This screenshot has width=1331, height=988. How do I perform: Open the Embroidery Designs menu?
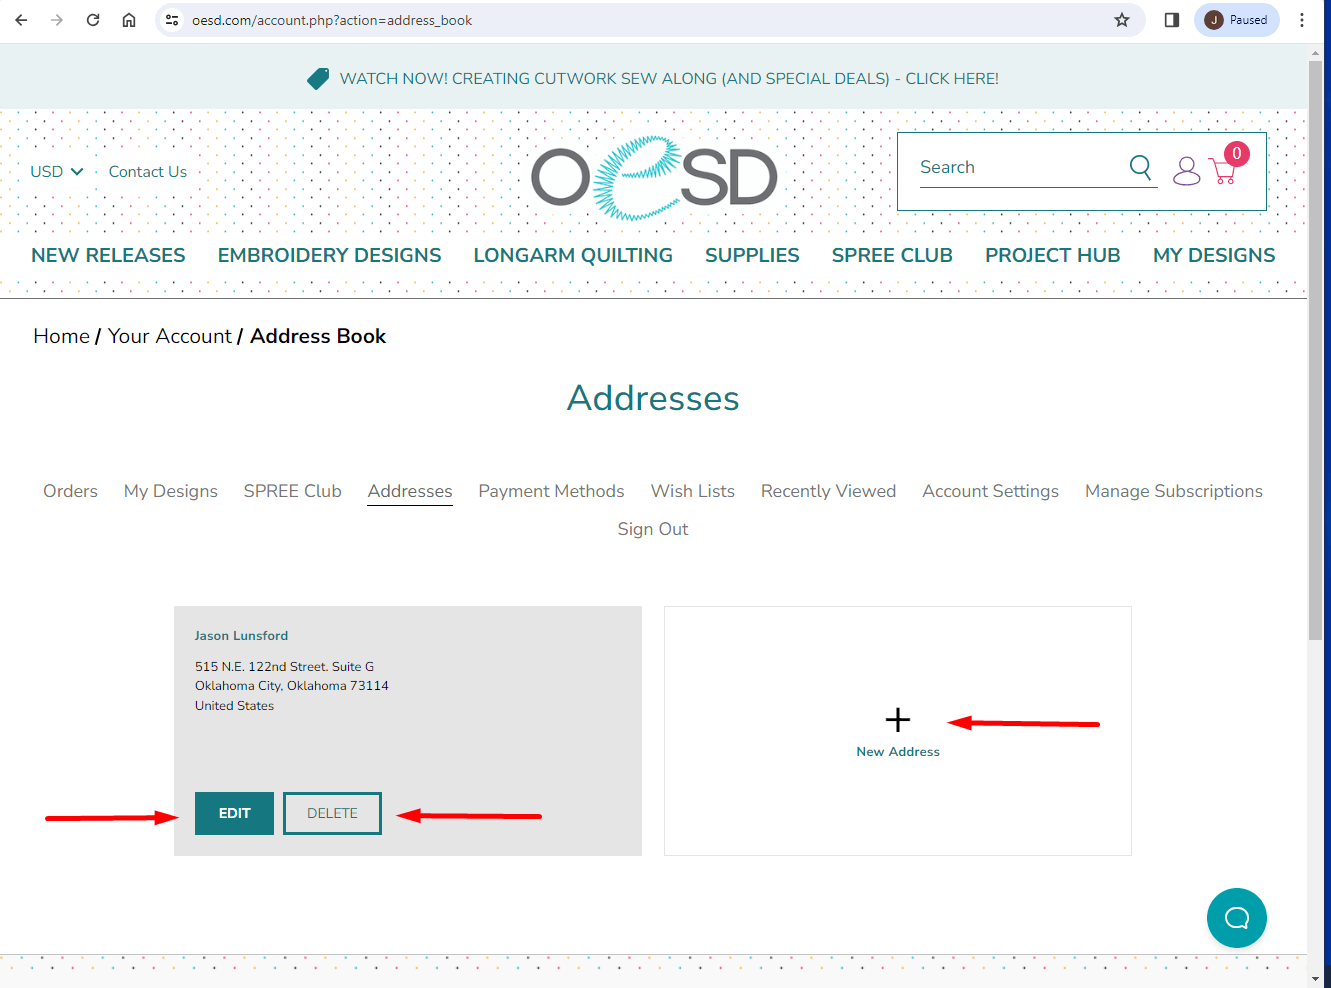[329, 255]
